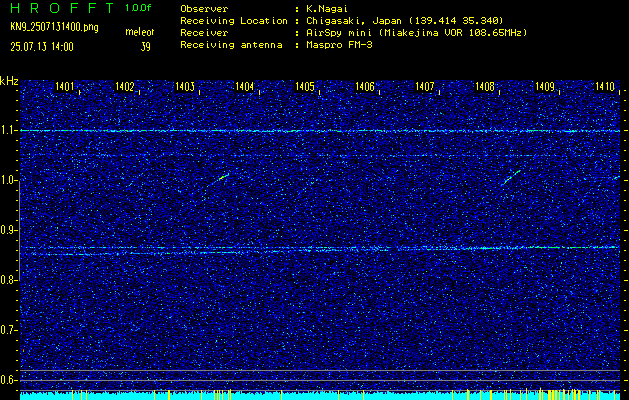Image resolution: width=629 pixels, height=400 pixels.
Task: Select the version label 1.00f
Action: (138, 8)
